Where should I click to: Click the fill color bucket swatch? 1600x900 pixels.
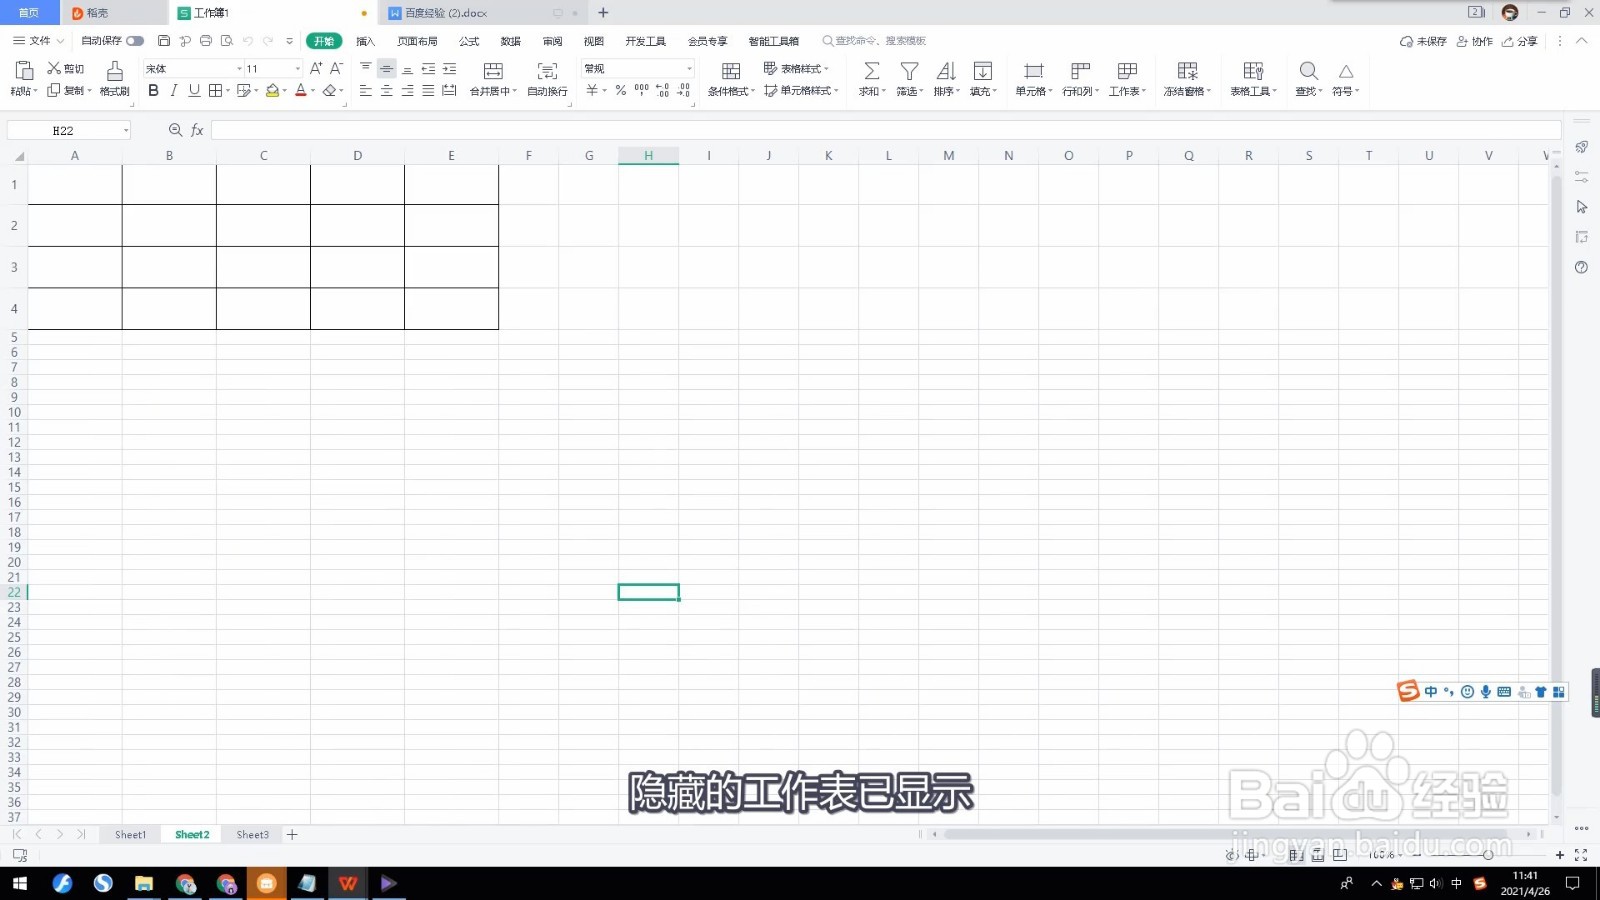coord(272,91)
